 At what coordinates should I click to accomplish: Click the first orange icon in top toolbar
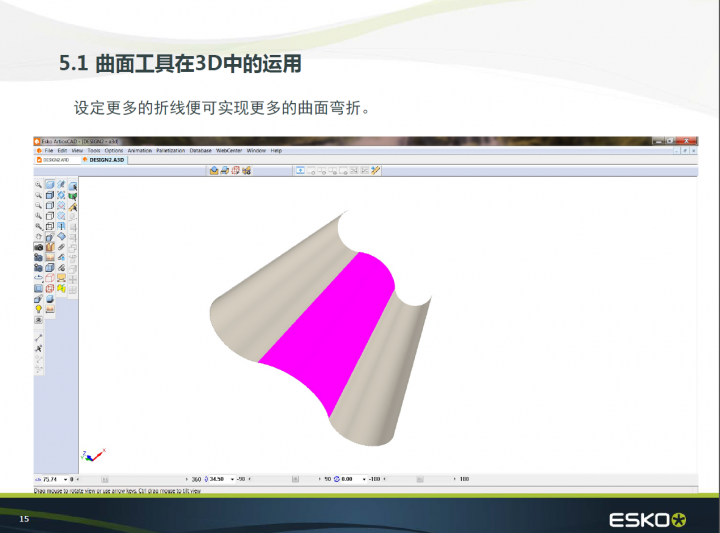click(214, 171)
